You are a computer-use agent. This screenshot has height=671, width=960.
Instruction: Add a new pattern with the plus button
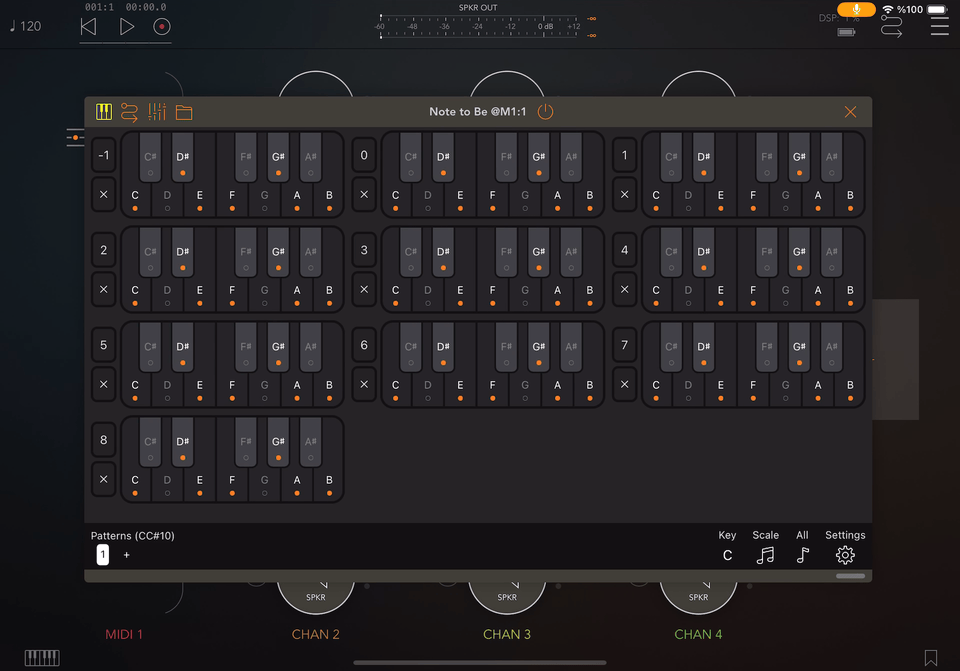click(x=126, y=554)
